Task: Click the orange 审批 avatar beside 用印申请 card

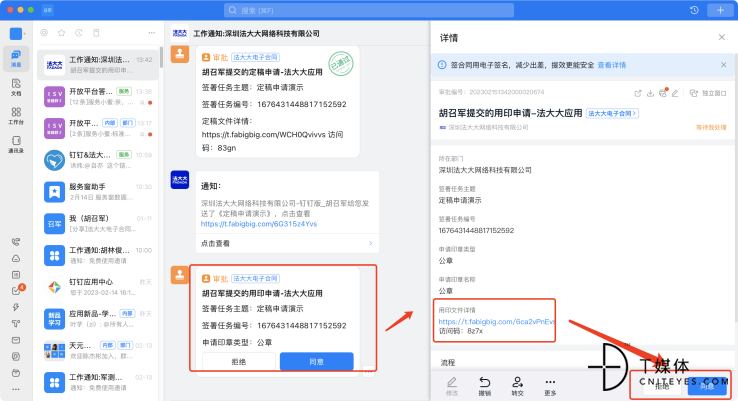Action: pos(179,275)
